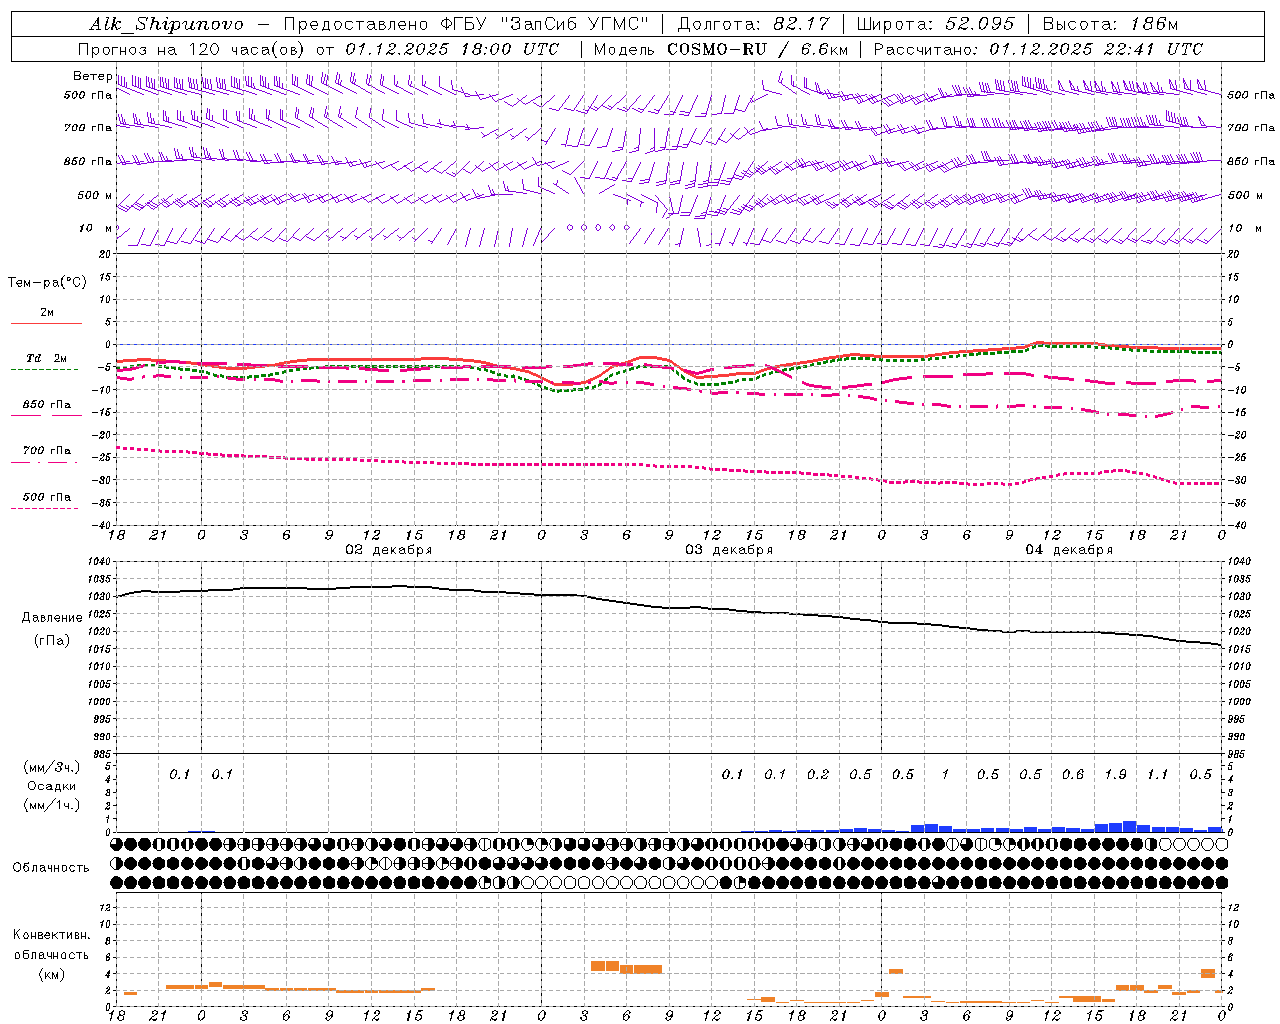Select the Давление pressure panel label
The height and width of the screenshot is (1024, 1280).
(x=52, y=617)
